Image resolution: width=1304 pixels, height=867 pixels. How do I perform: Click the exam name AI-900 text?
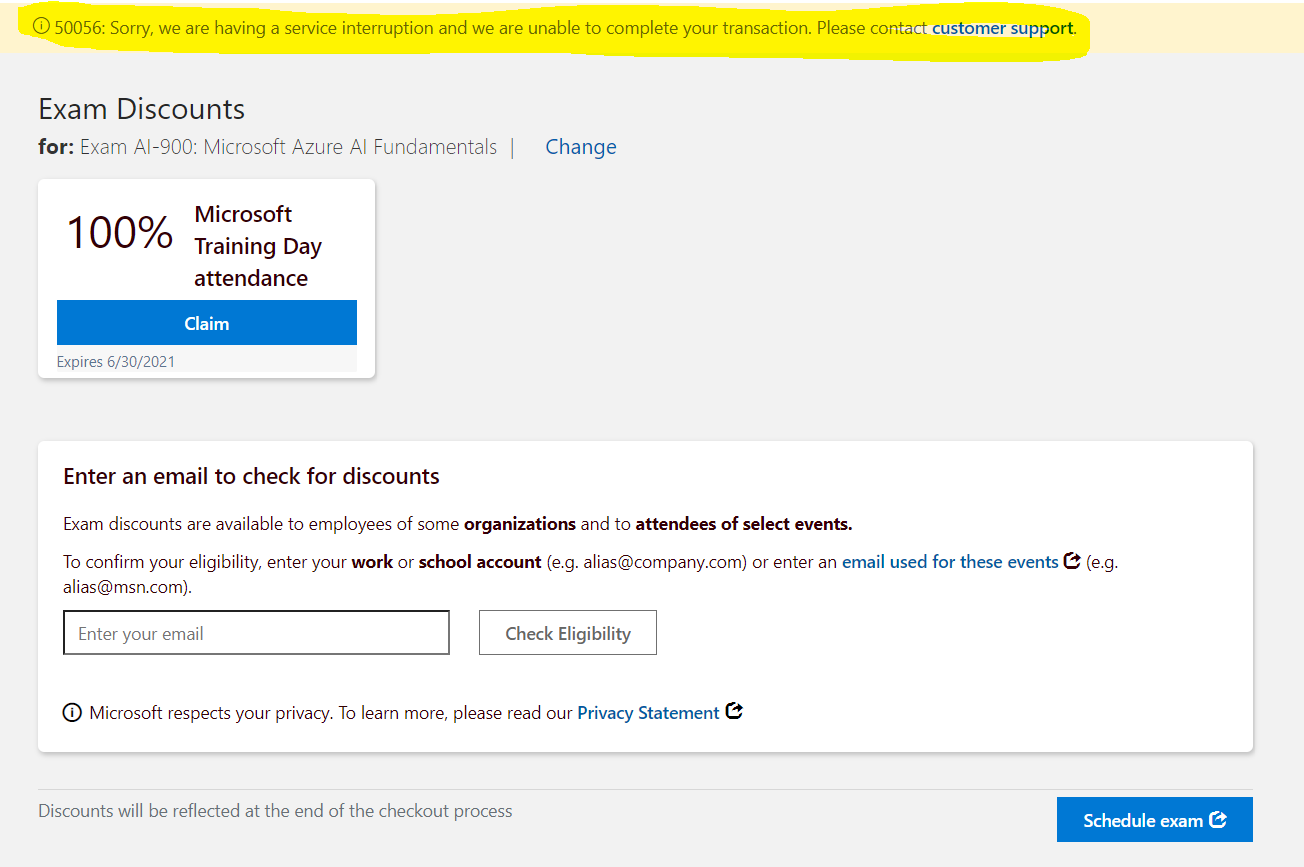pyautogui.click(x=288, y=147)
